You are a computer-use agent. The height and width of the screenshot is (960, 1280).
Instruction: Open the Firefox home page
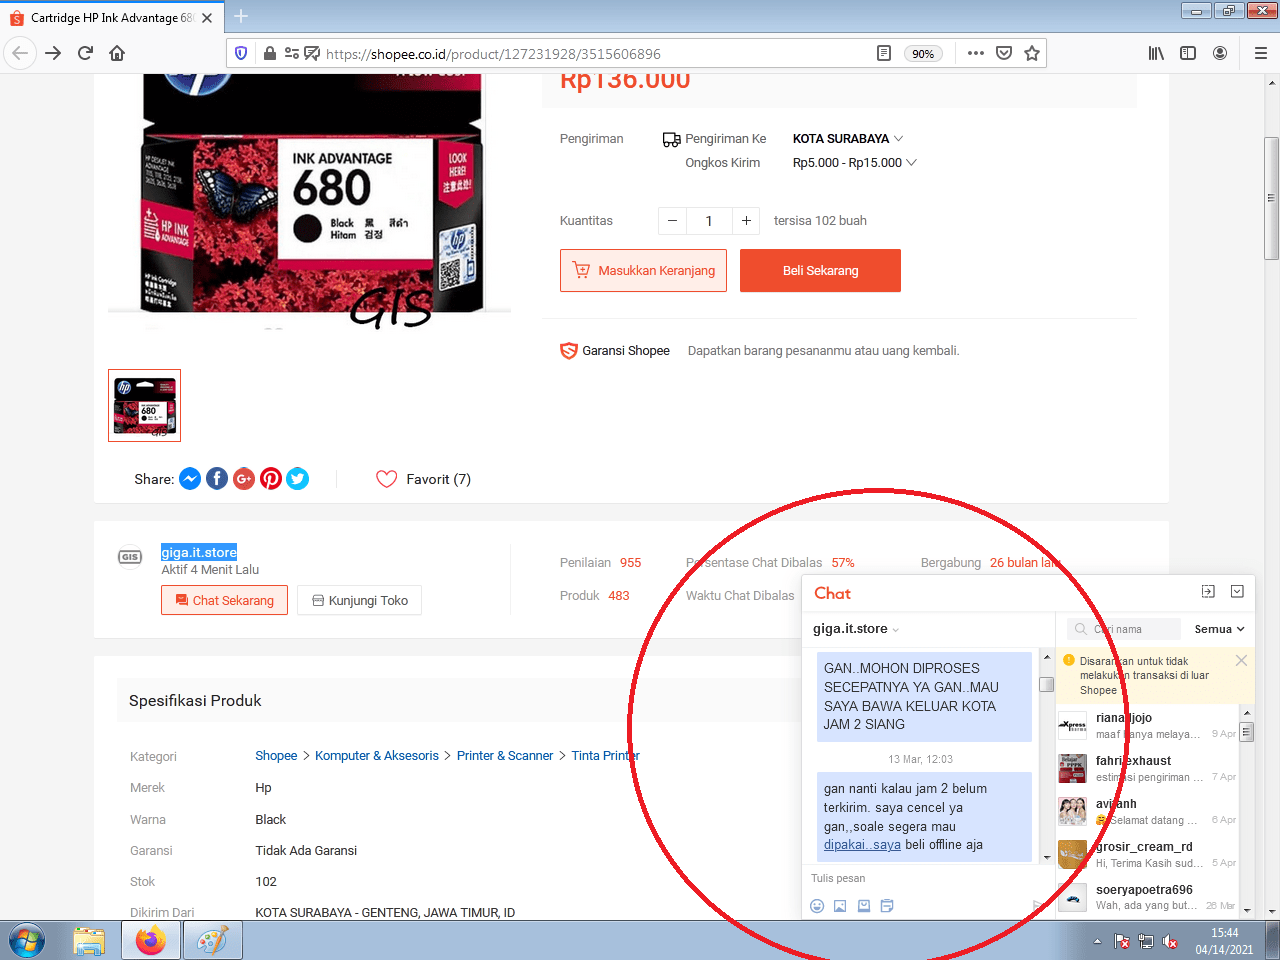click(117, 53)
